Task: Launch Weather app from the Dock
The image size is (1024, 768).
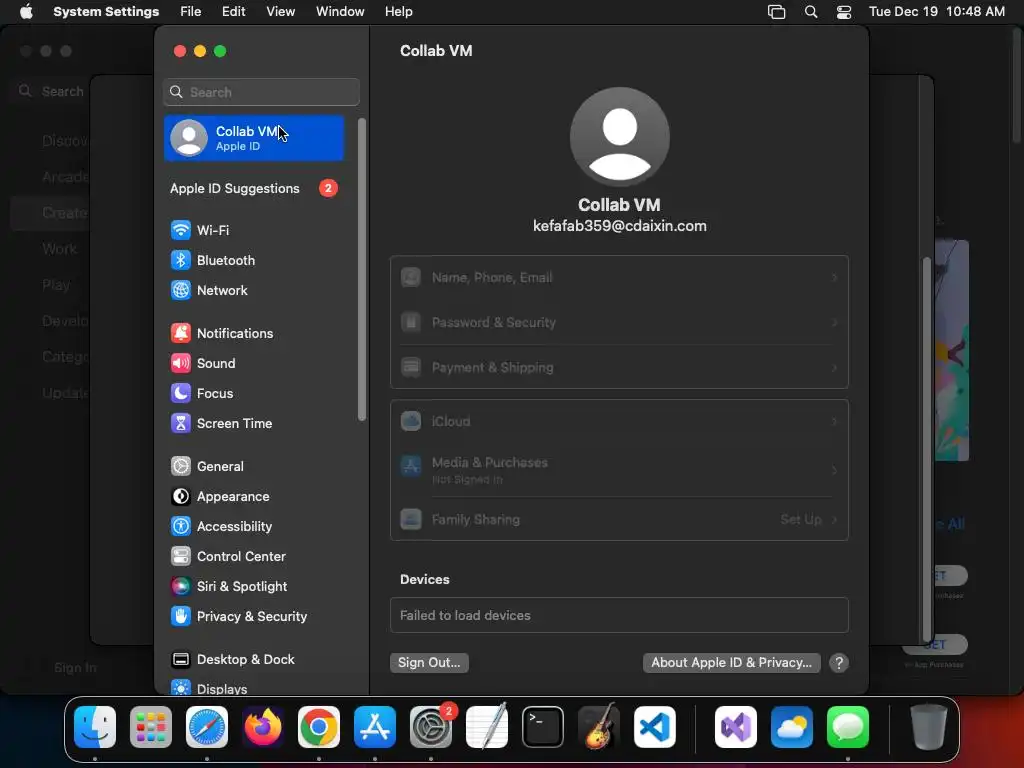Action: [792, 727]
